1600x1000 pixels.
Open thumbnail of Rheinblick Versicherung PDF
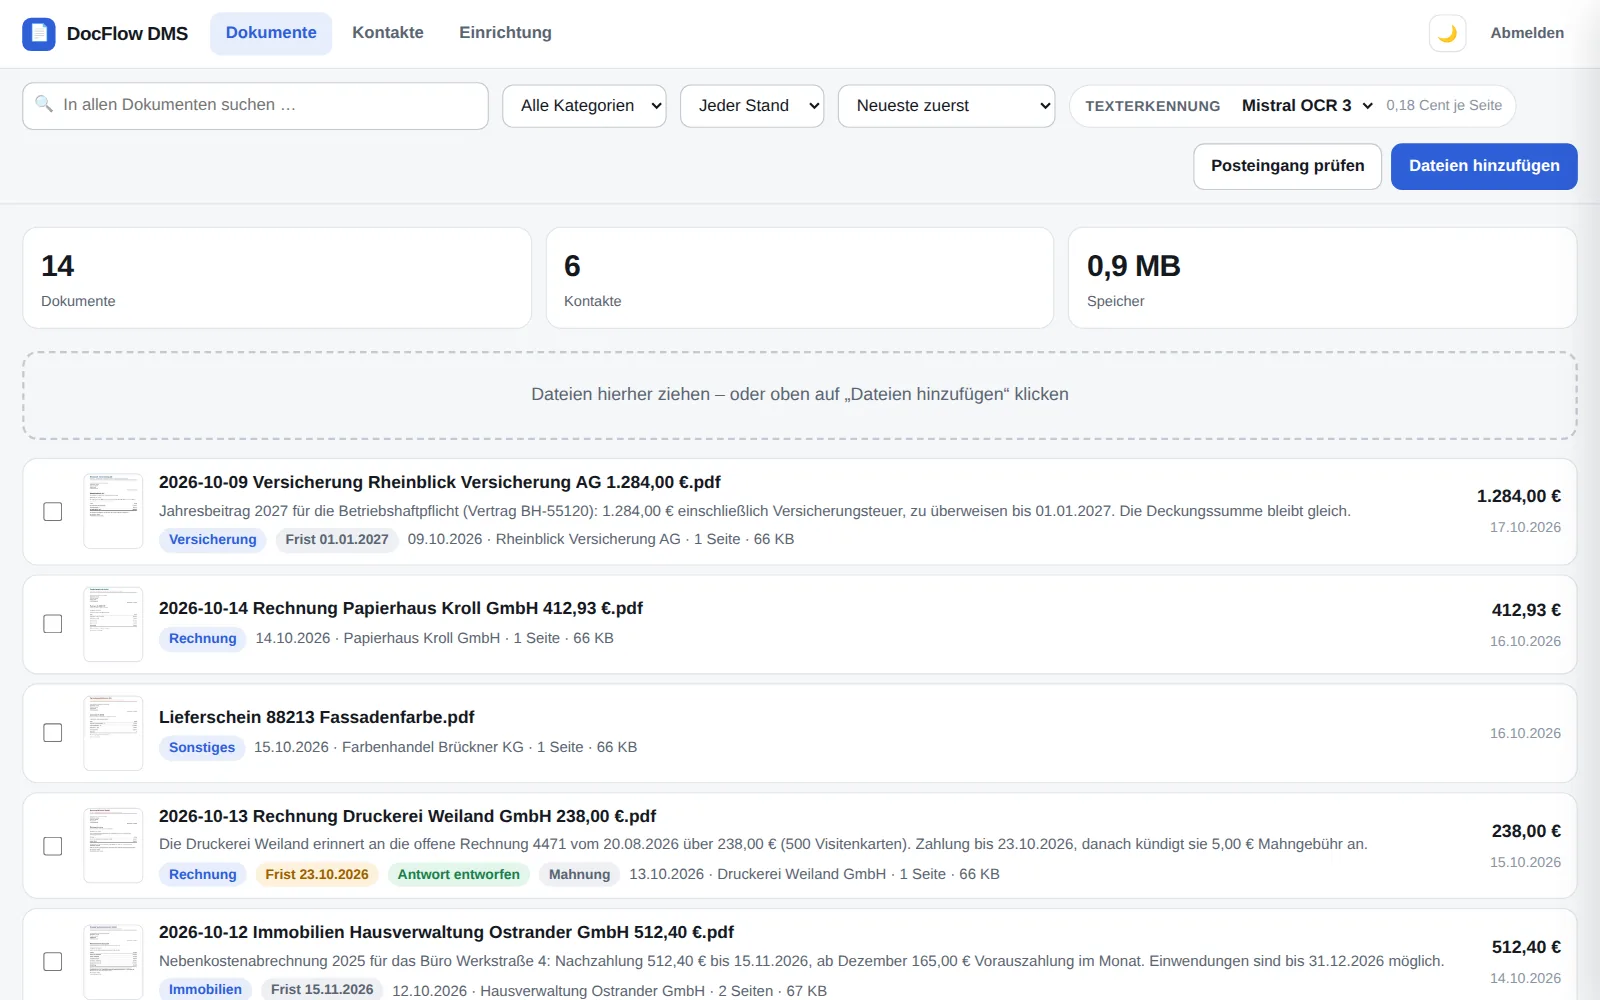coord(113,511)
